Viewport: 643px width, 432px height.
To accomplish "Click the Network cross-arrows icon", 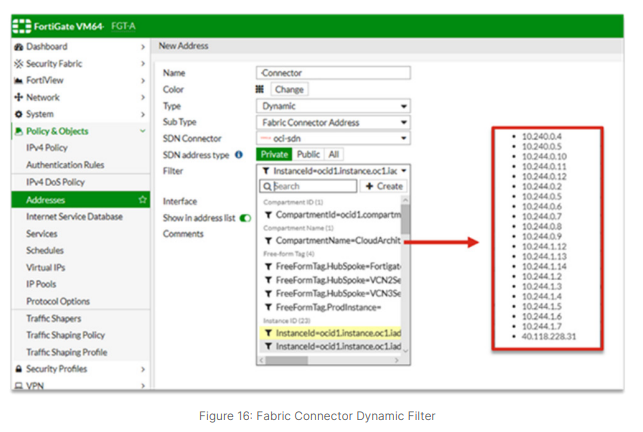I will pos(18,97).
